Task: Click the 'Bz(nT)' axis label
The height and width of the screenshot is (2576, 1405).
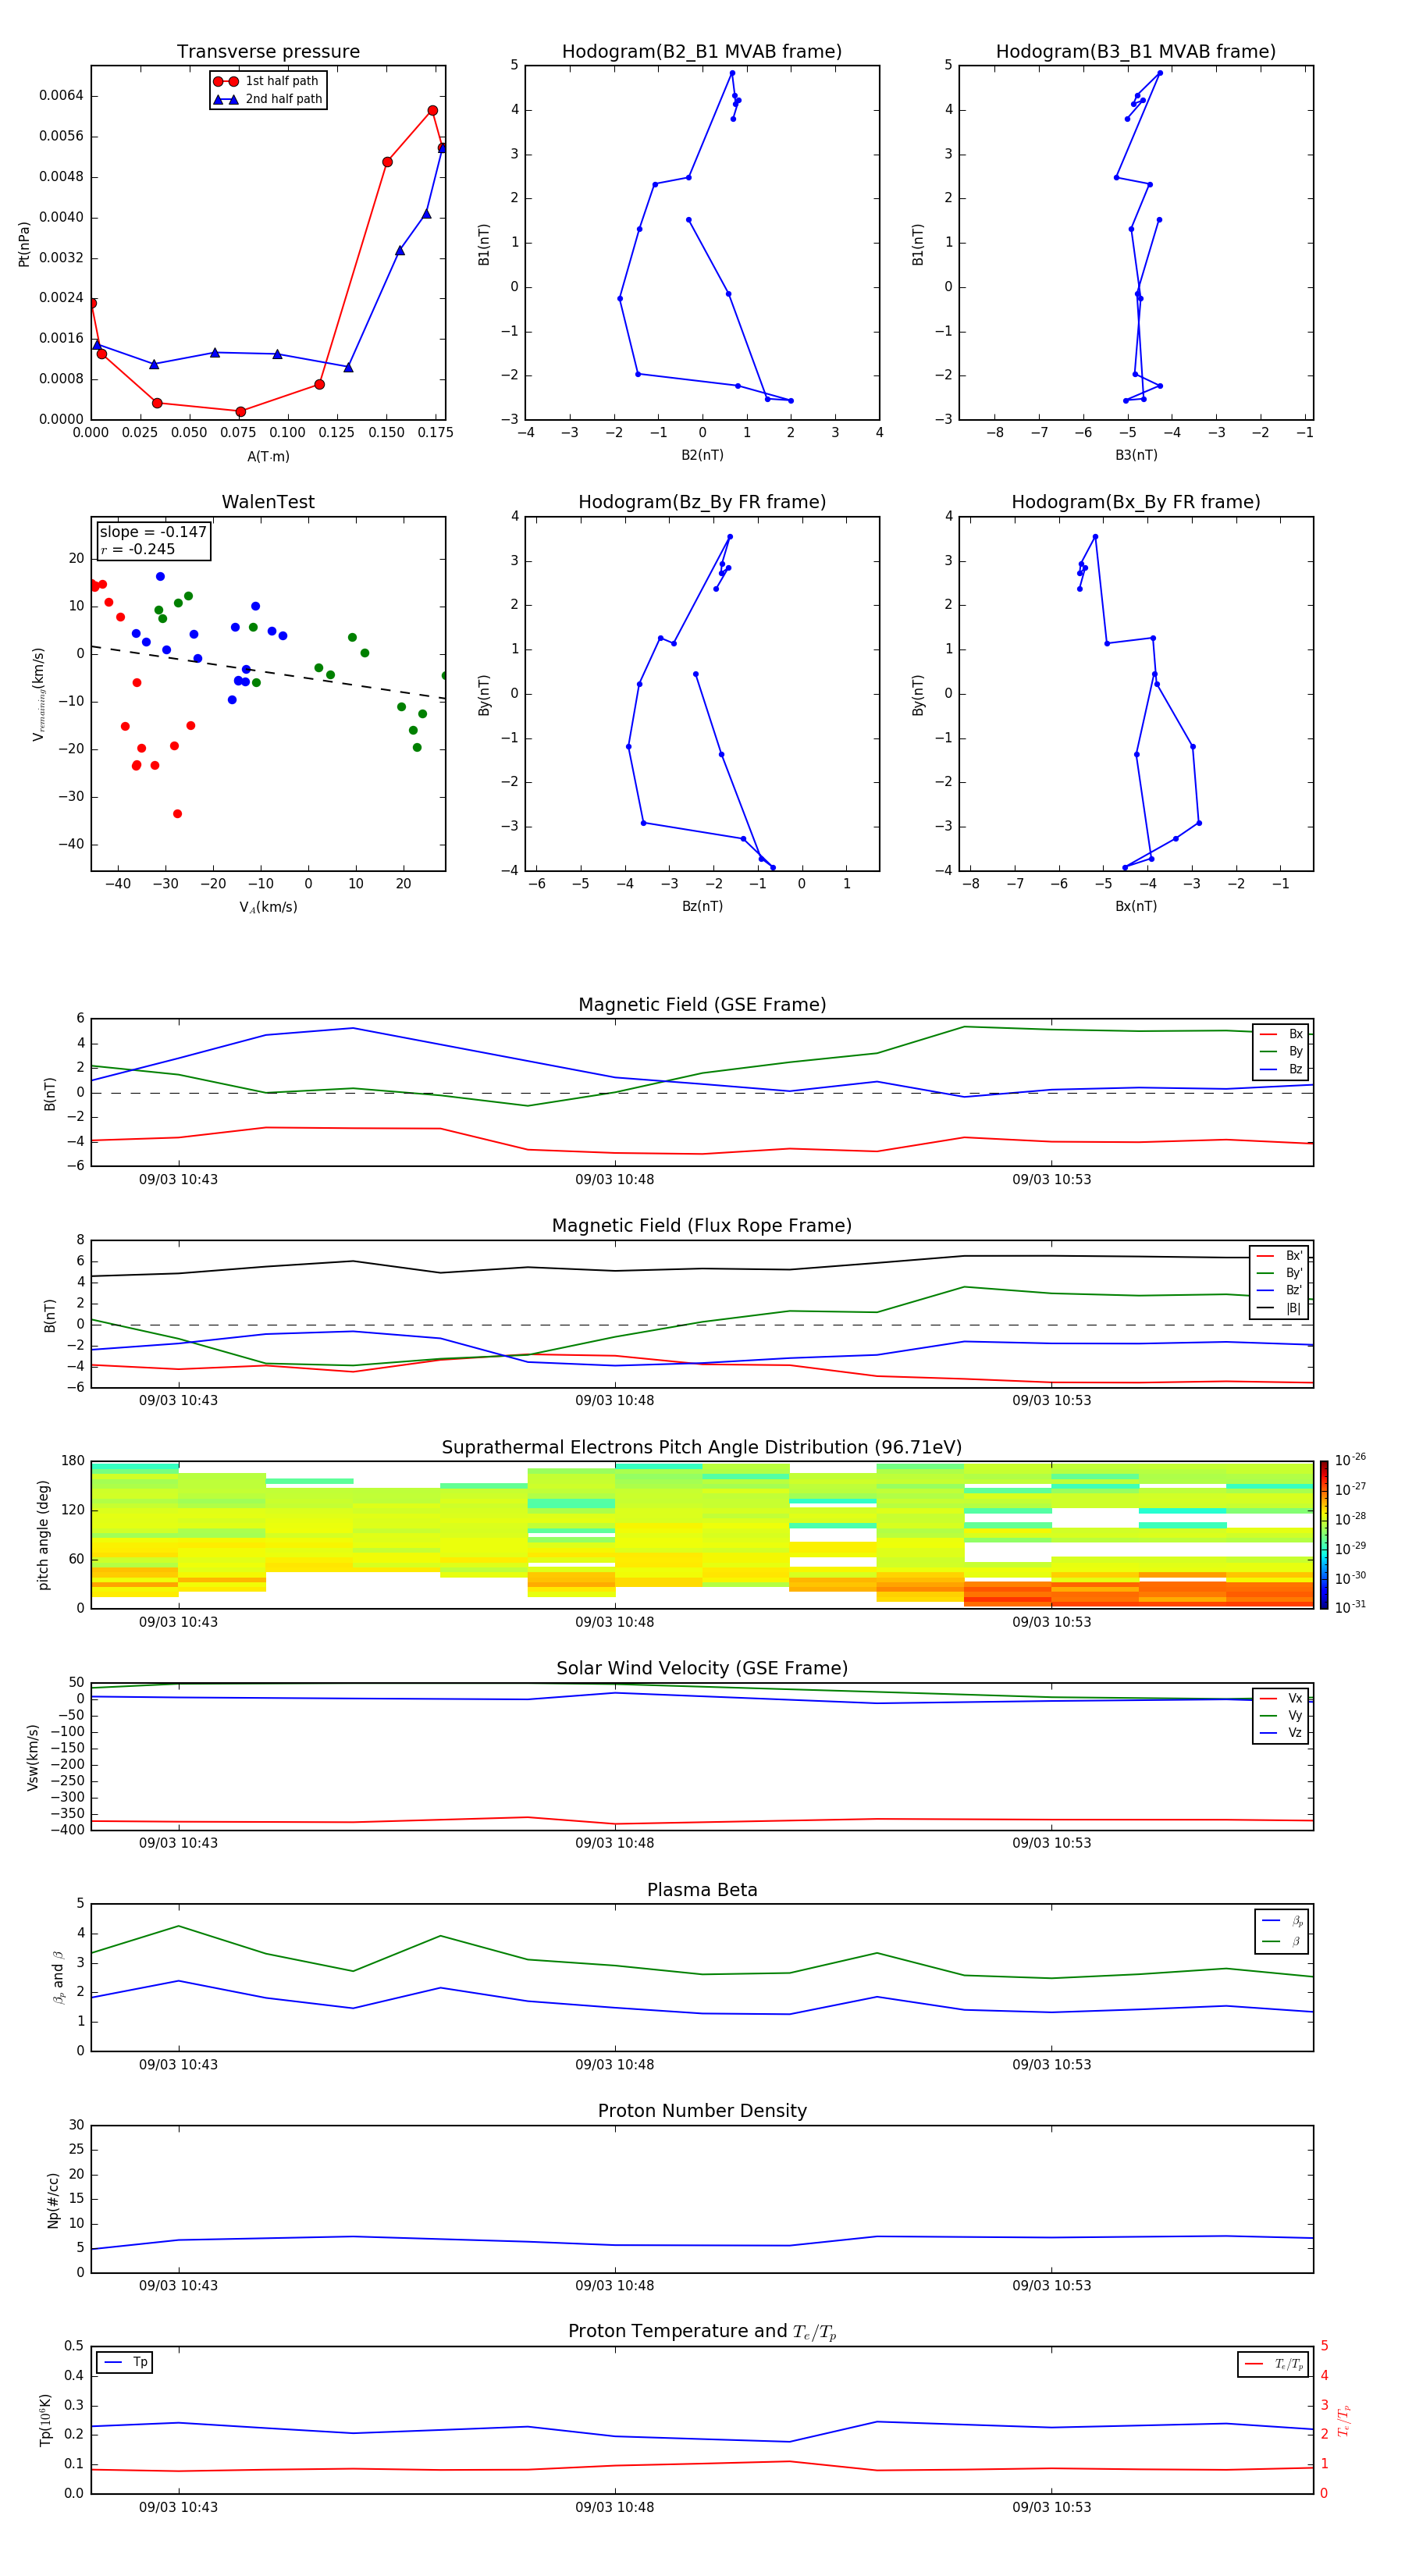Action: click(x=702, y=906)
